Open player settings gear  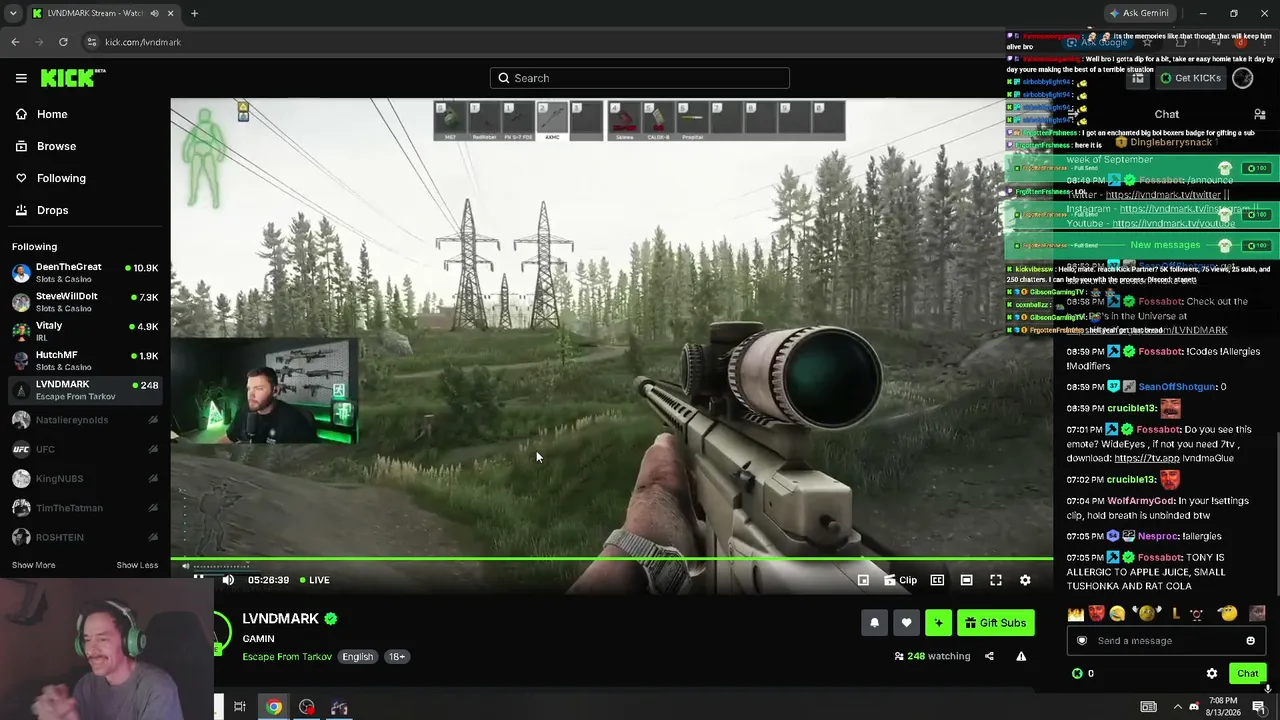(x=1025, y=580)
